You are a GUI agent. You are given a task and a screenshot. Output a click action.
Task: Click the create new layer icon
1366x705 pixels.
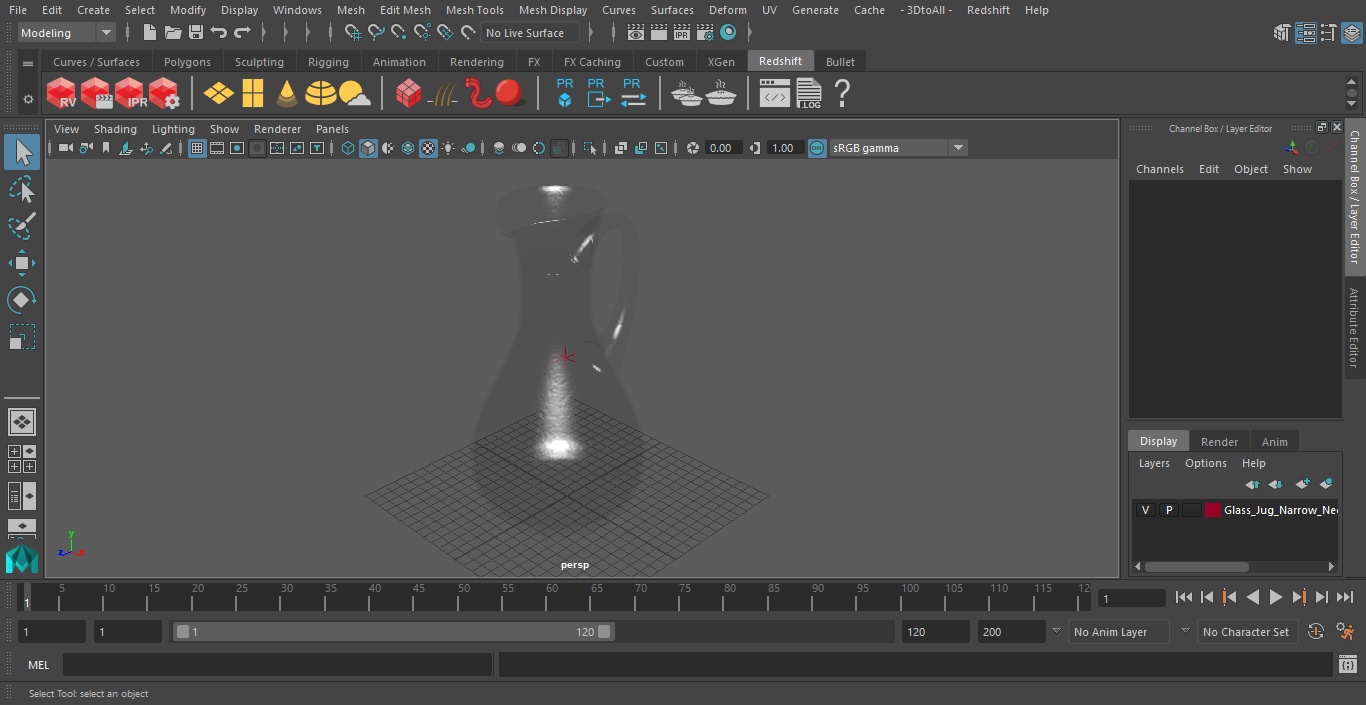click(x=1302, y=484)
